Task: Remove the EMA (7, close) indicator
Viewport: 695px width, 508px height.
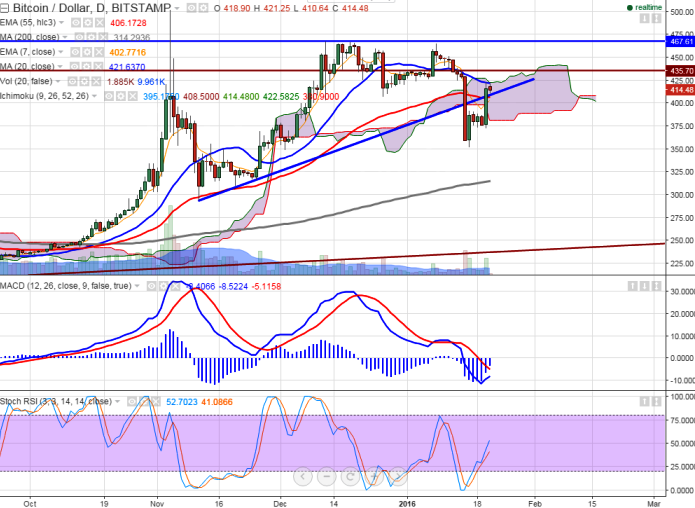Action: pos(98,52)
